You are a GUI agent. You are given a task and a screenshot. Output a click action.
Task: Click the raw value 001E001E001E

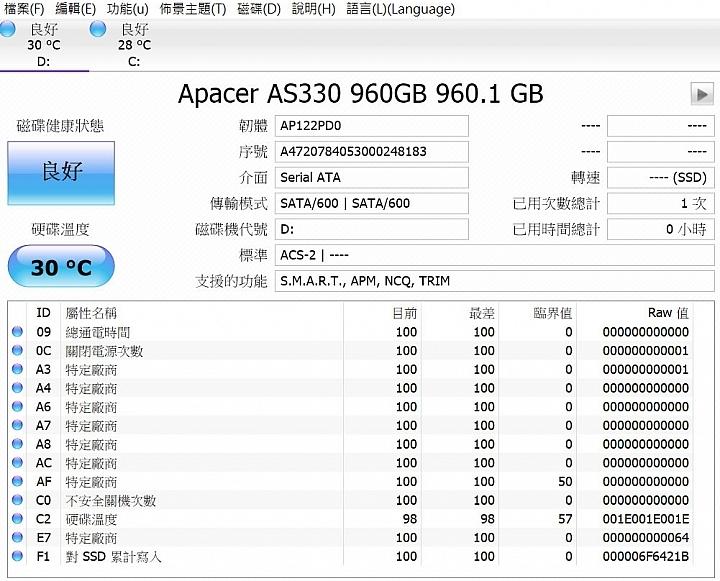pos(646,519)
